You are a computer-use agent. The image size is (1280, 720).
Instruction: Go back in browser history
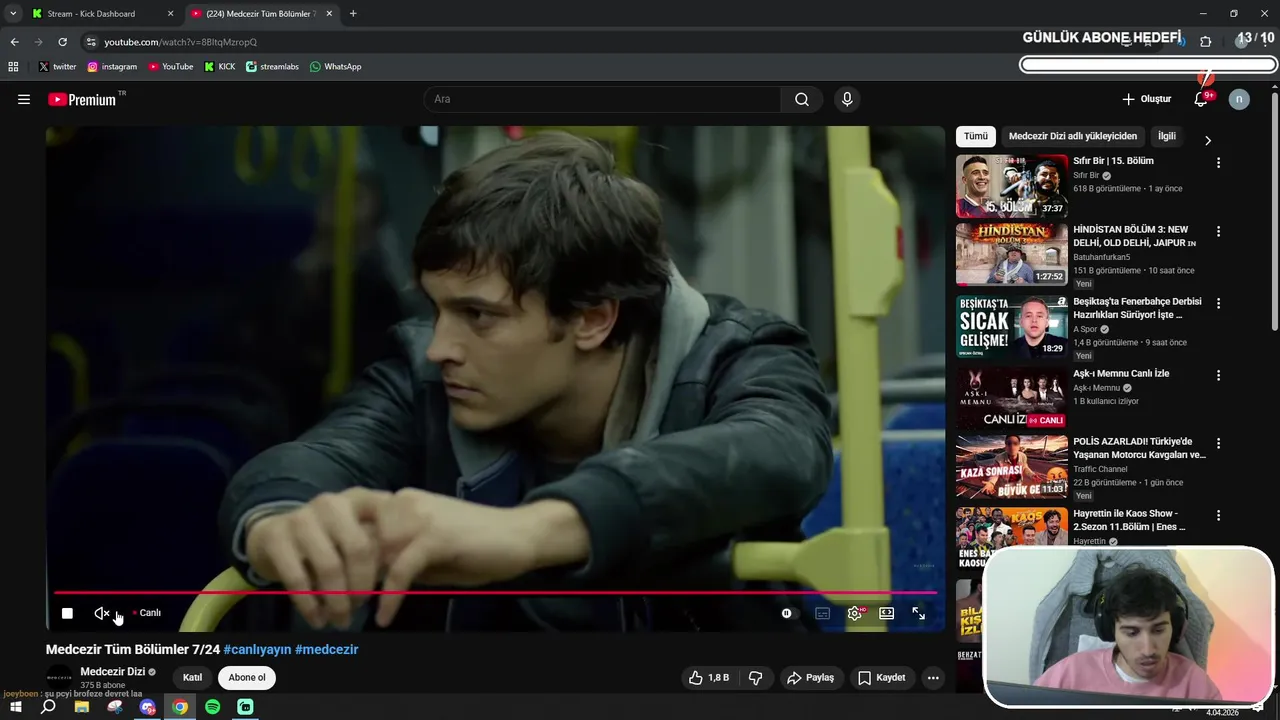[x=14, y=42]
